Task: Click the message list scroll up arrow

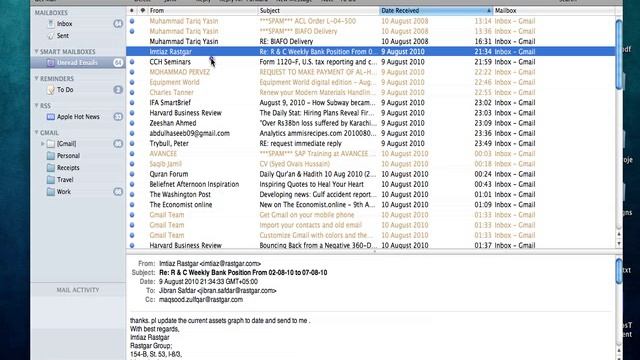Action: point(619,234)
